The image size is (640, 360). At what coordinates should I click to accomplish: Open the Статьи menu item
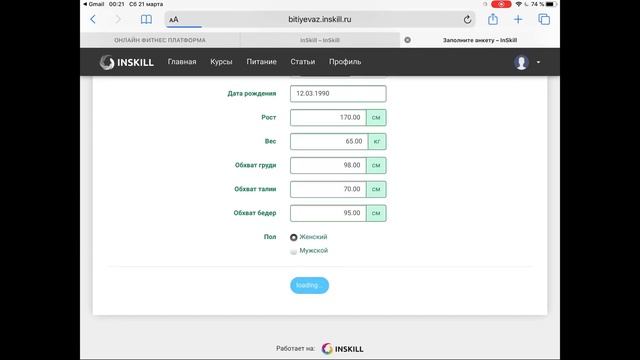303,62
